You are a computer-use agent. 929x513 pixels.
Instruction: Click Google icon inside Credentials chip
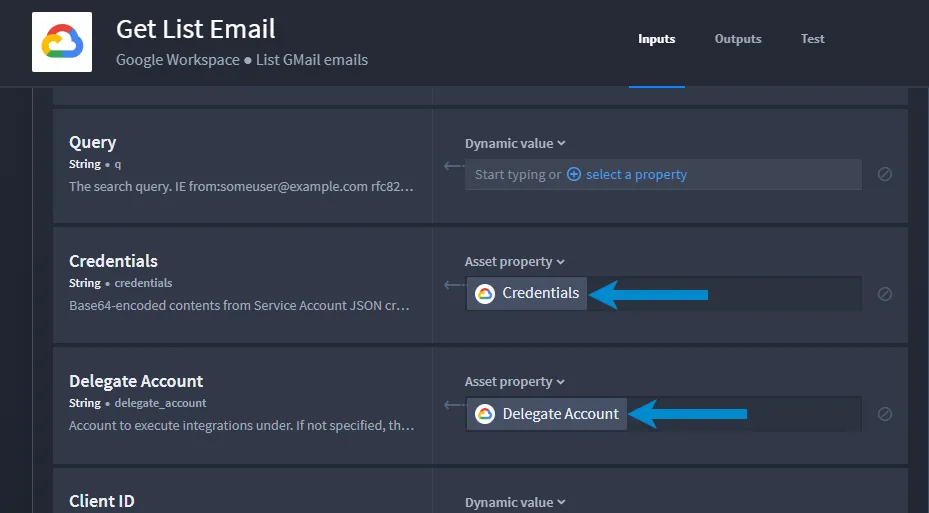[x=485, y=293]
